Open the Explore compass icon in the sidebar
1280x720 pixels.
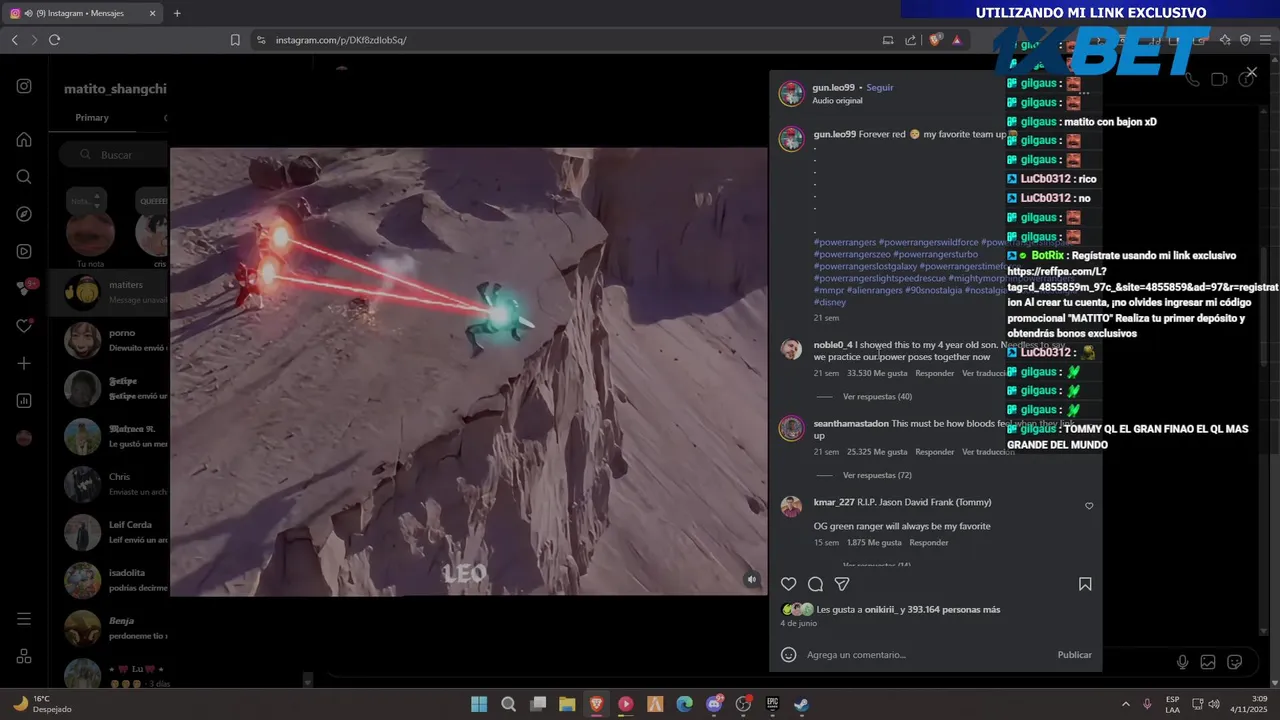[x=24, y=214]
